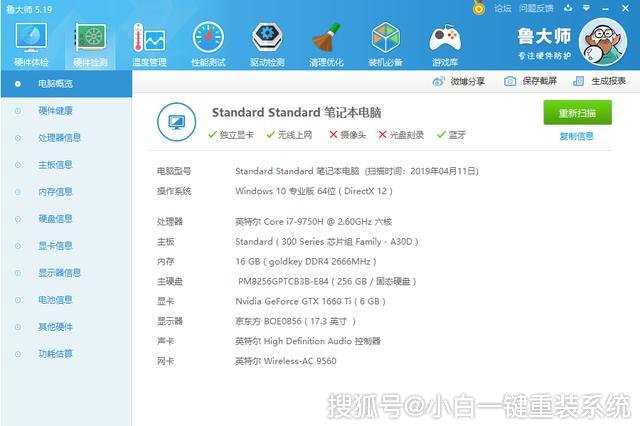Click the PM8256GPTCB3B-E84 disk value
Image resolution: width=640 pixels, height=426 pixels.
[x=327, y=282]
